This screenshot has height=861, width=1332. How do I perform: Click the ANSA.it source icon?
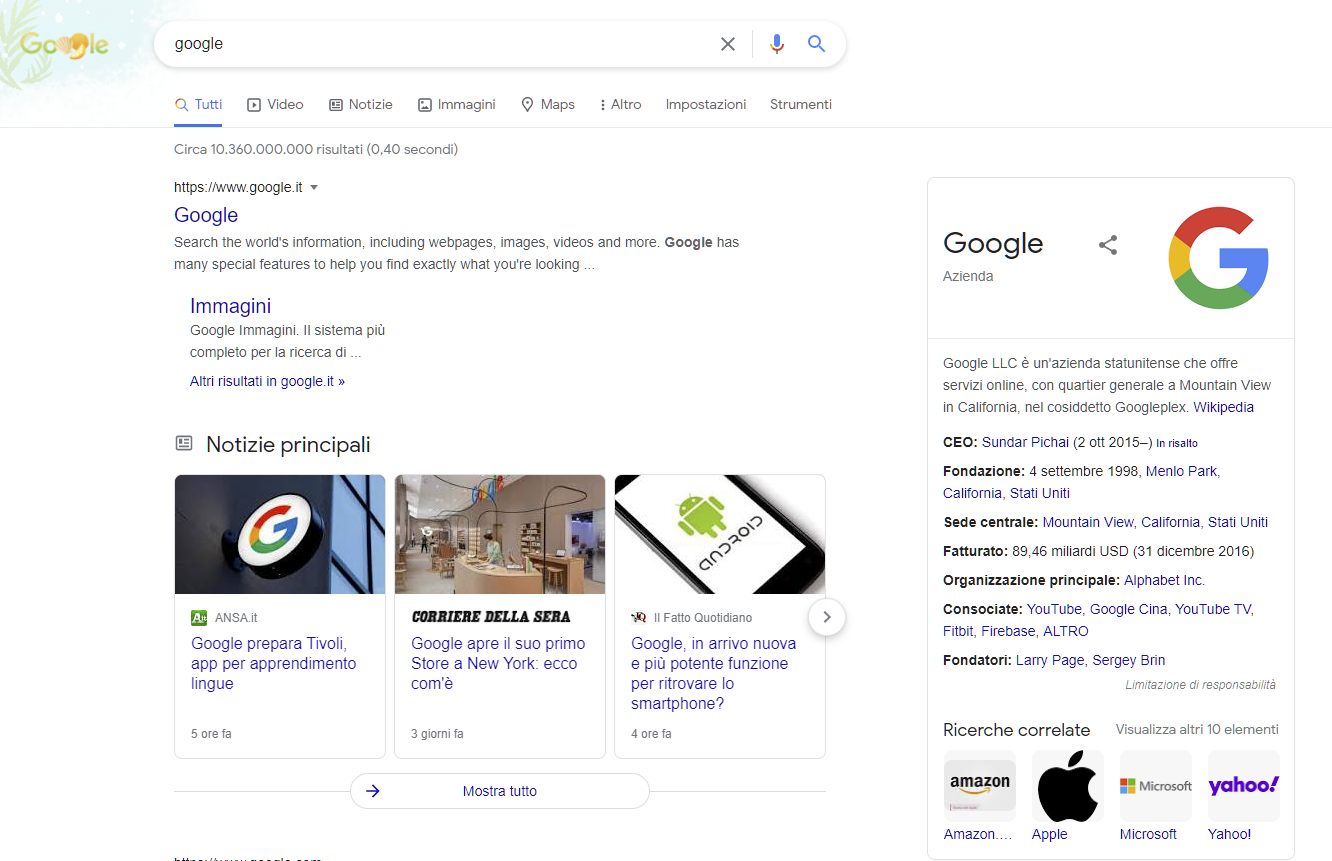pyautogui.click(x=199, y=618)
